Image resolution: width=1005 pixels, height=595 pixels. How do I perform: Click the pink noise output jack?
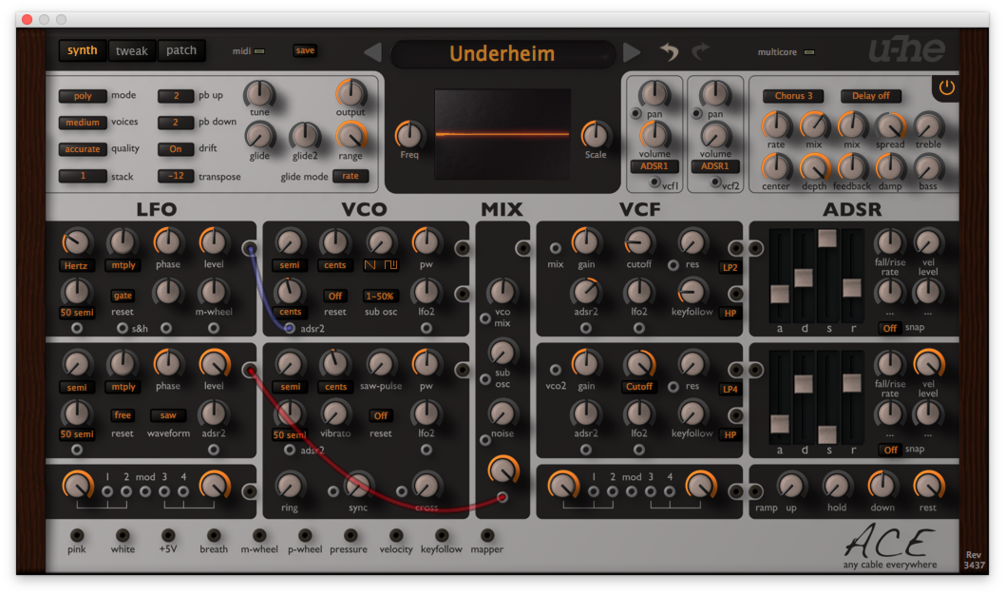click(77, 535)
